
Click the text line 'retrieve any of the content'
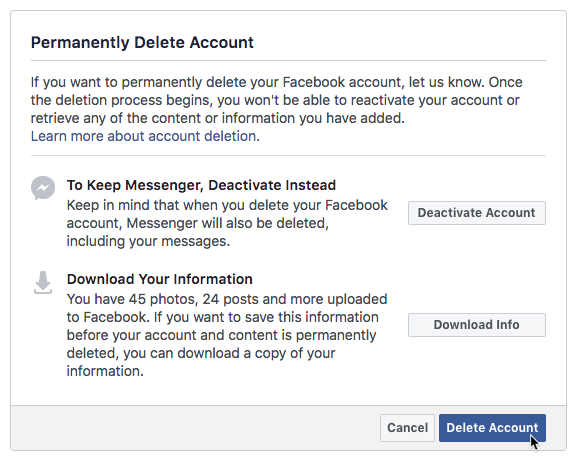[x=218, y=118]
